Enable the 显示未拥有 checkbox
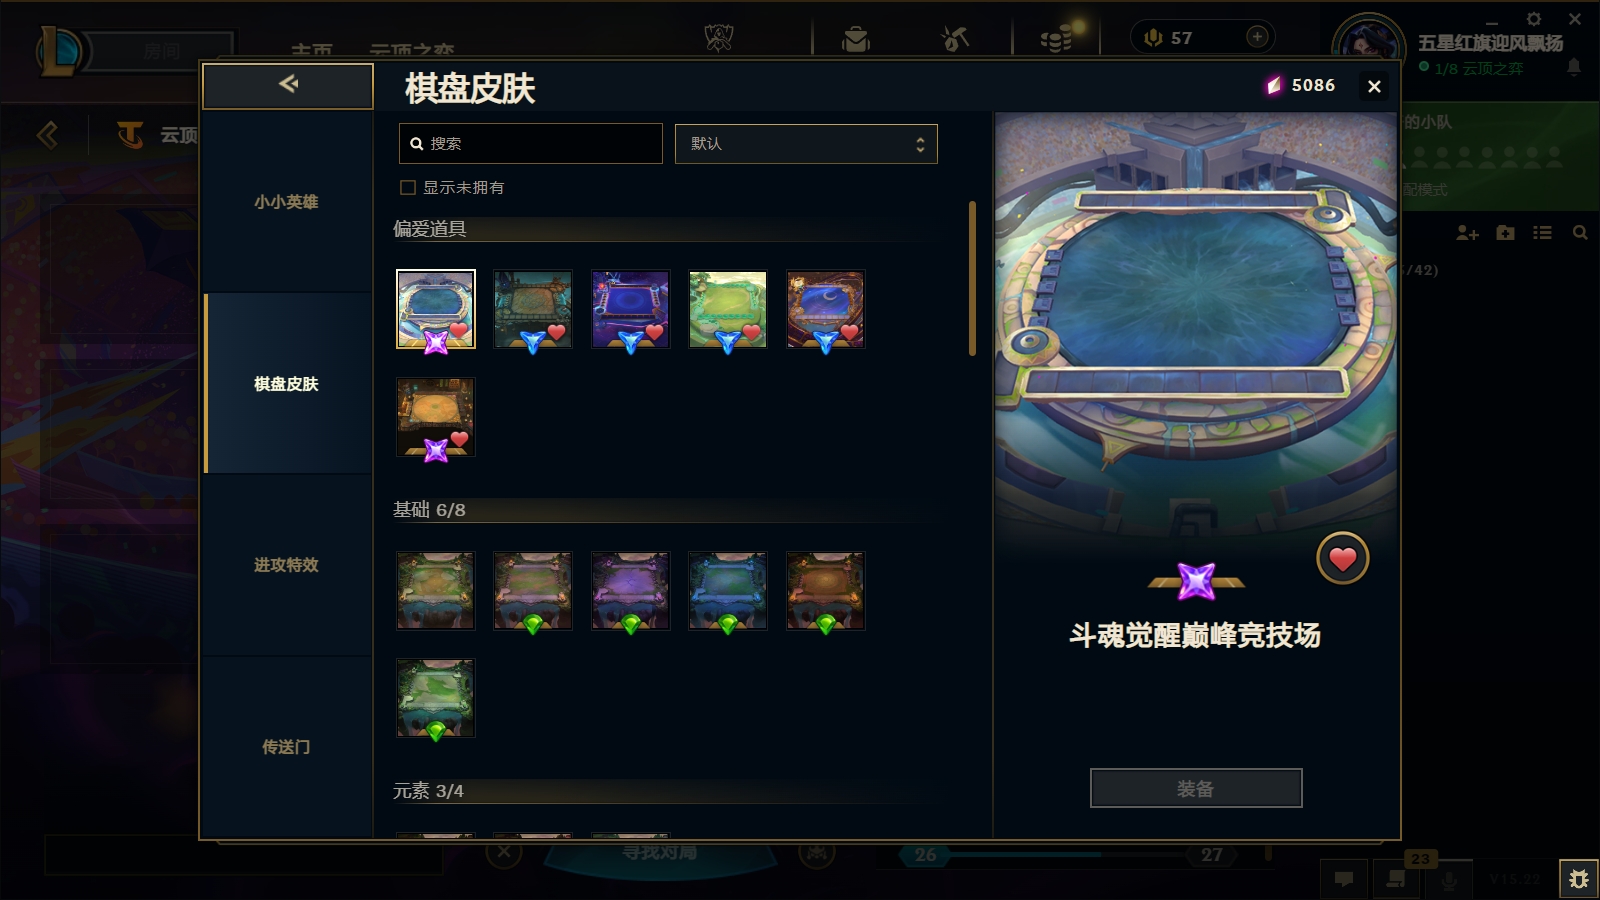Screen dimensions: 1600x900 (x=408, y=187)
